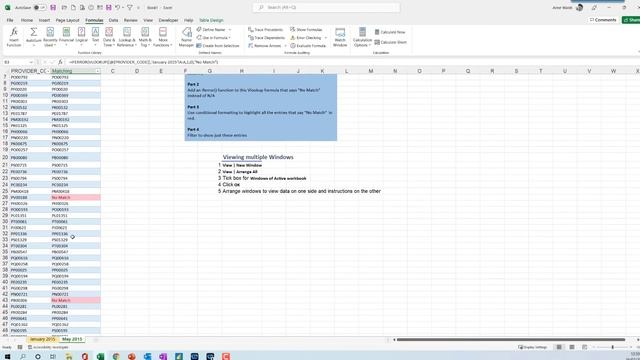The height and width of the screenshot is (360, 640).
Task: Click the Viewing multiple Windows heading
Action: (258, 157)
